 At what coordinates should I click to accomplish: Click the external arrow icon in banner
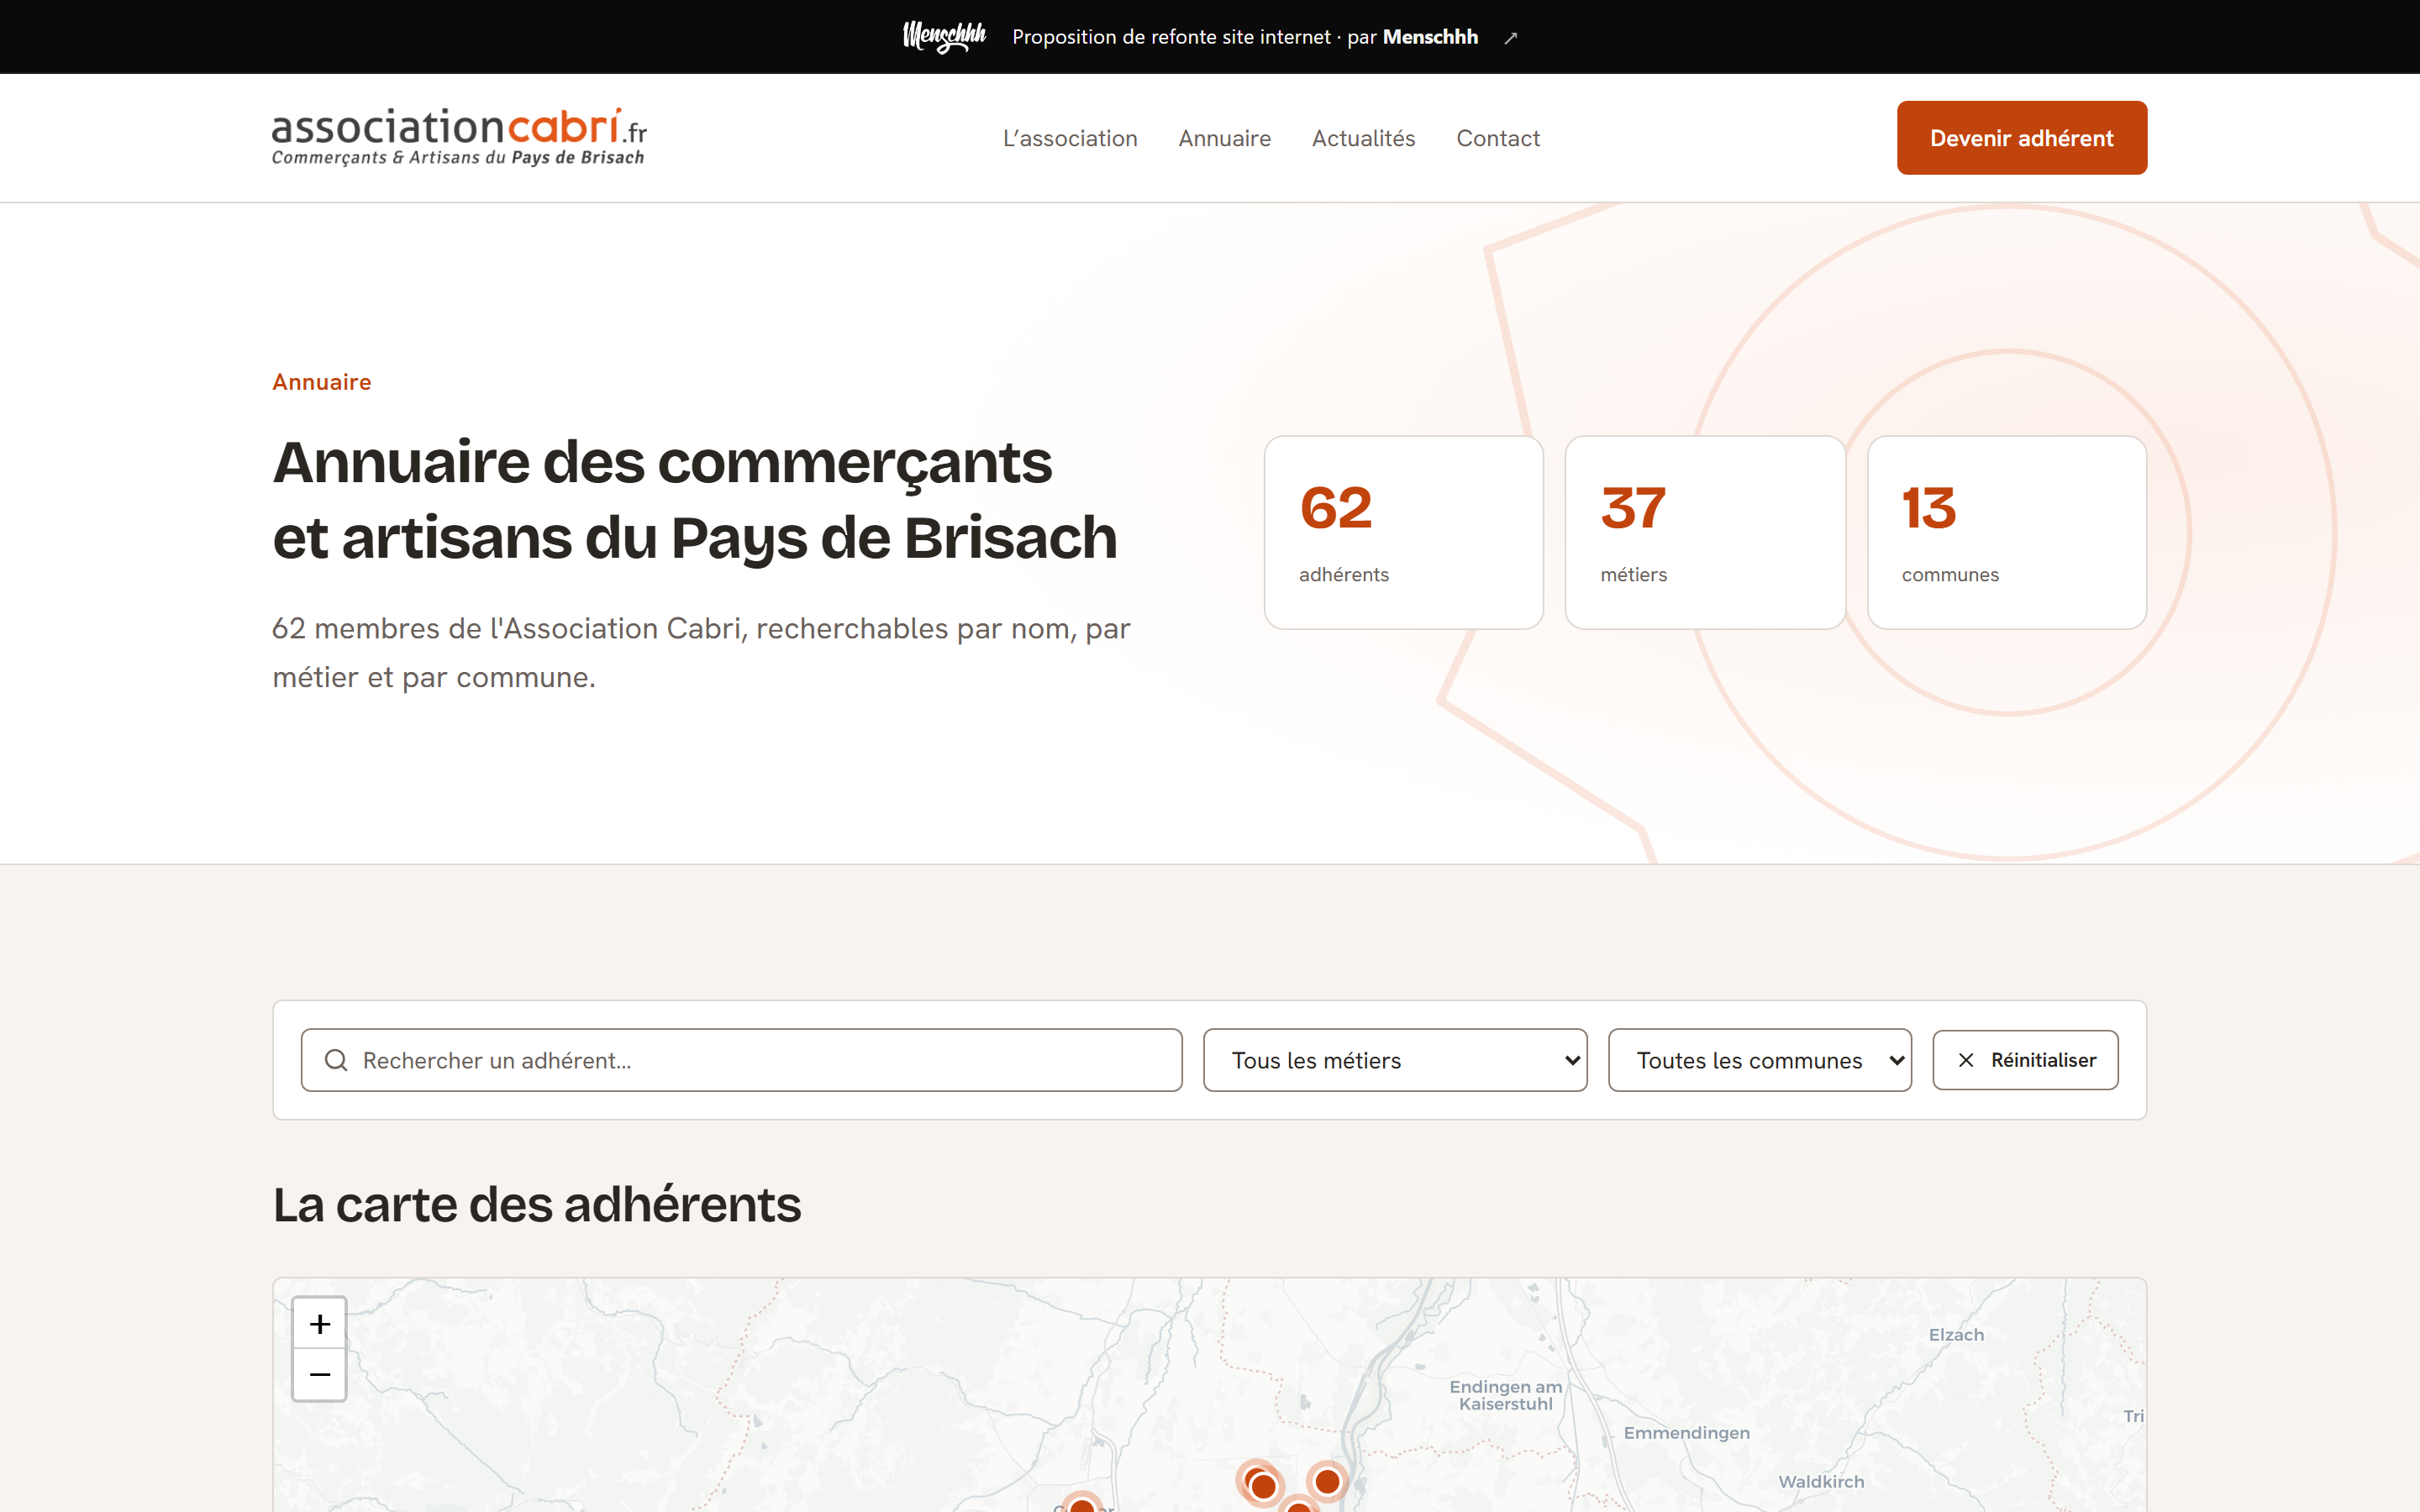(1511, 38)
